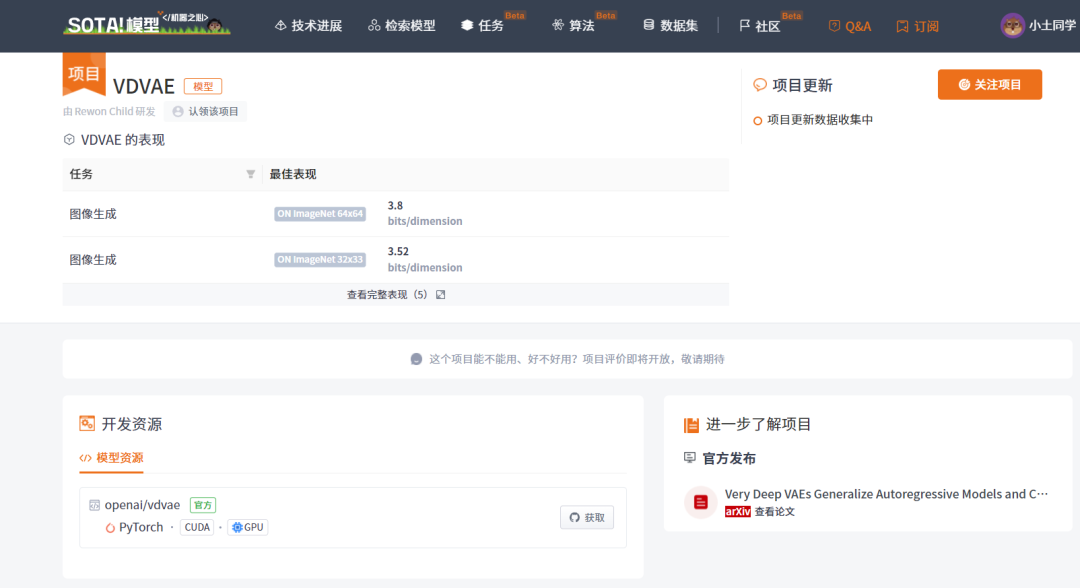Click the comment icon in the review notice
1080x588 pixels.
(x=416, y=359)
